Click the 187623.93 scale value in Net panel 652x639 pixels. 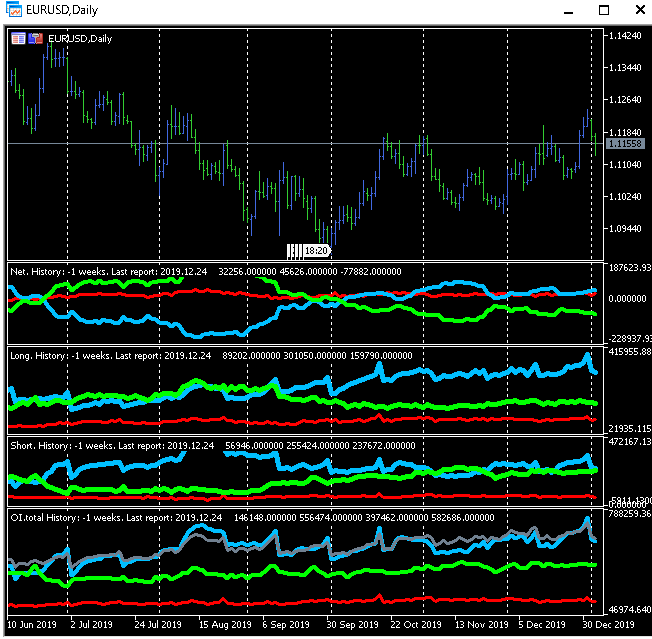click(630, 268)
